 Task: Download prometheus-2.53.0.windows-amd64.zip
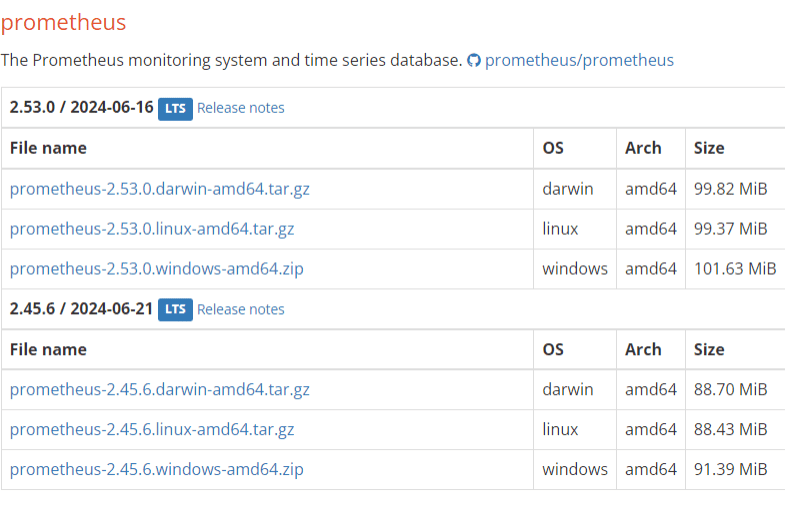tap(157, 269)
